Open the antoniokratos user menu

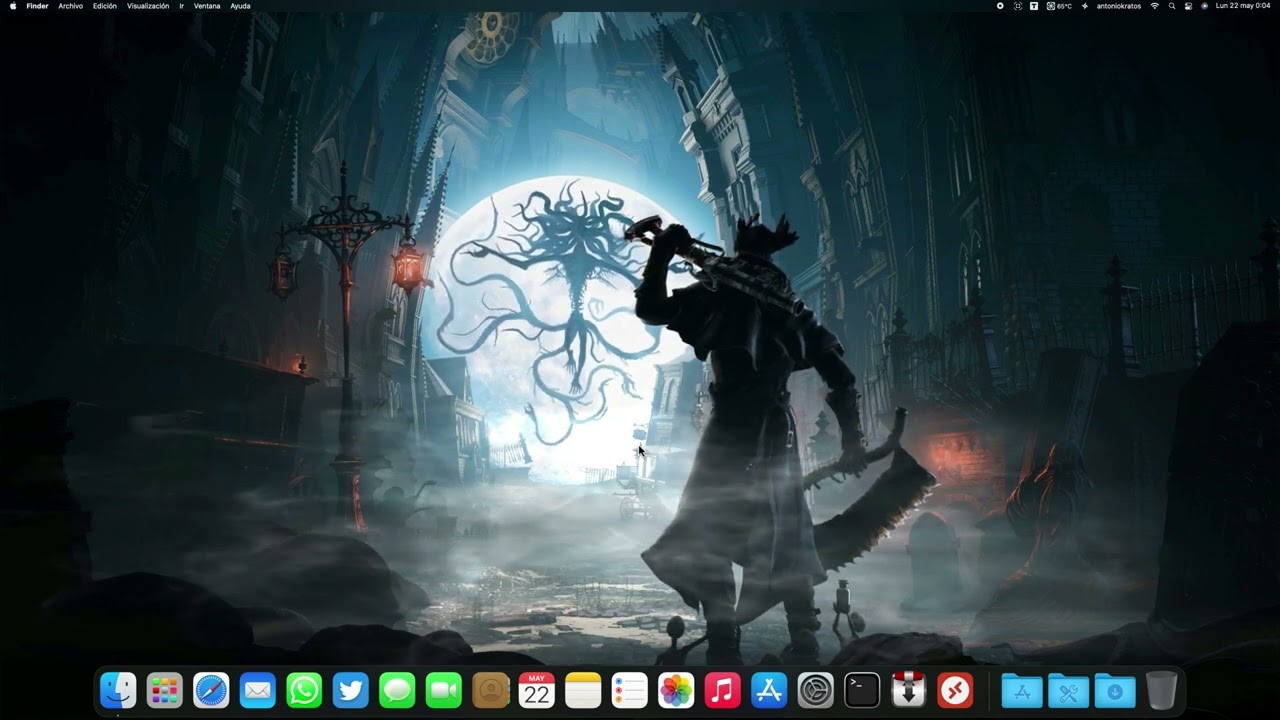1119,6
